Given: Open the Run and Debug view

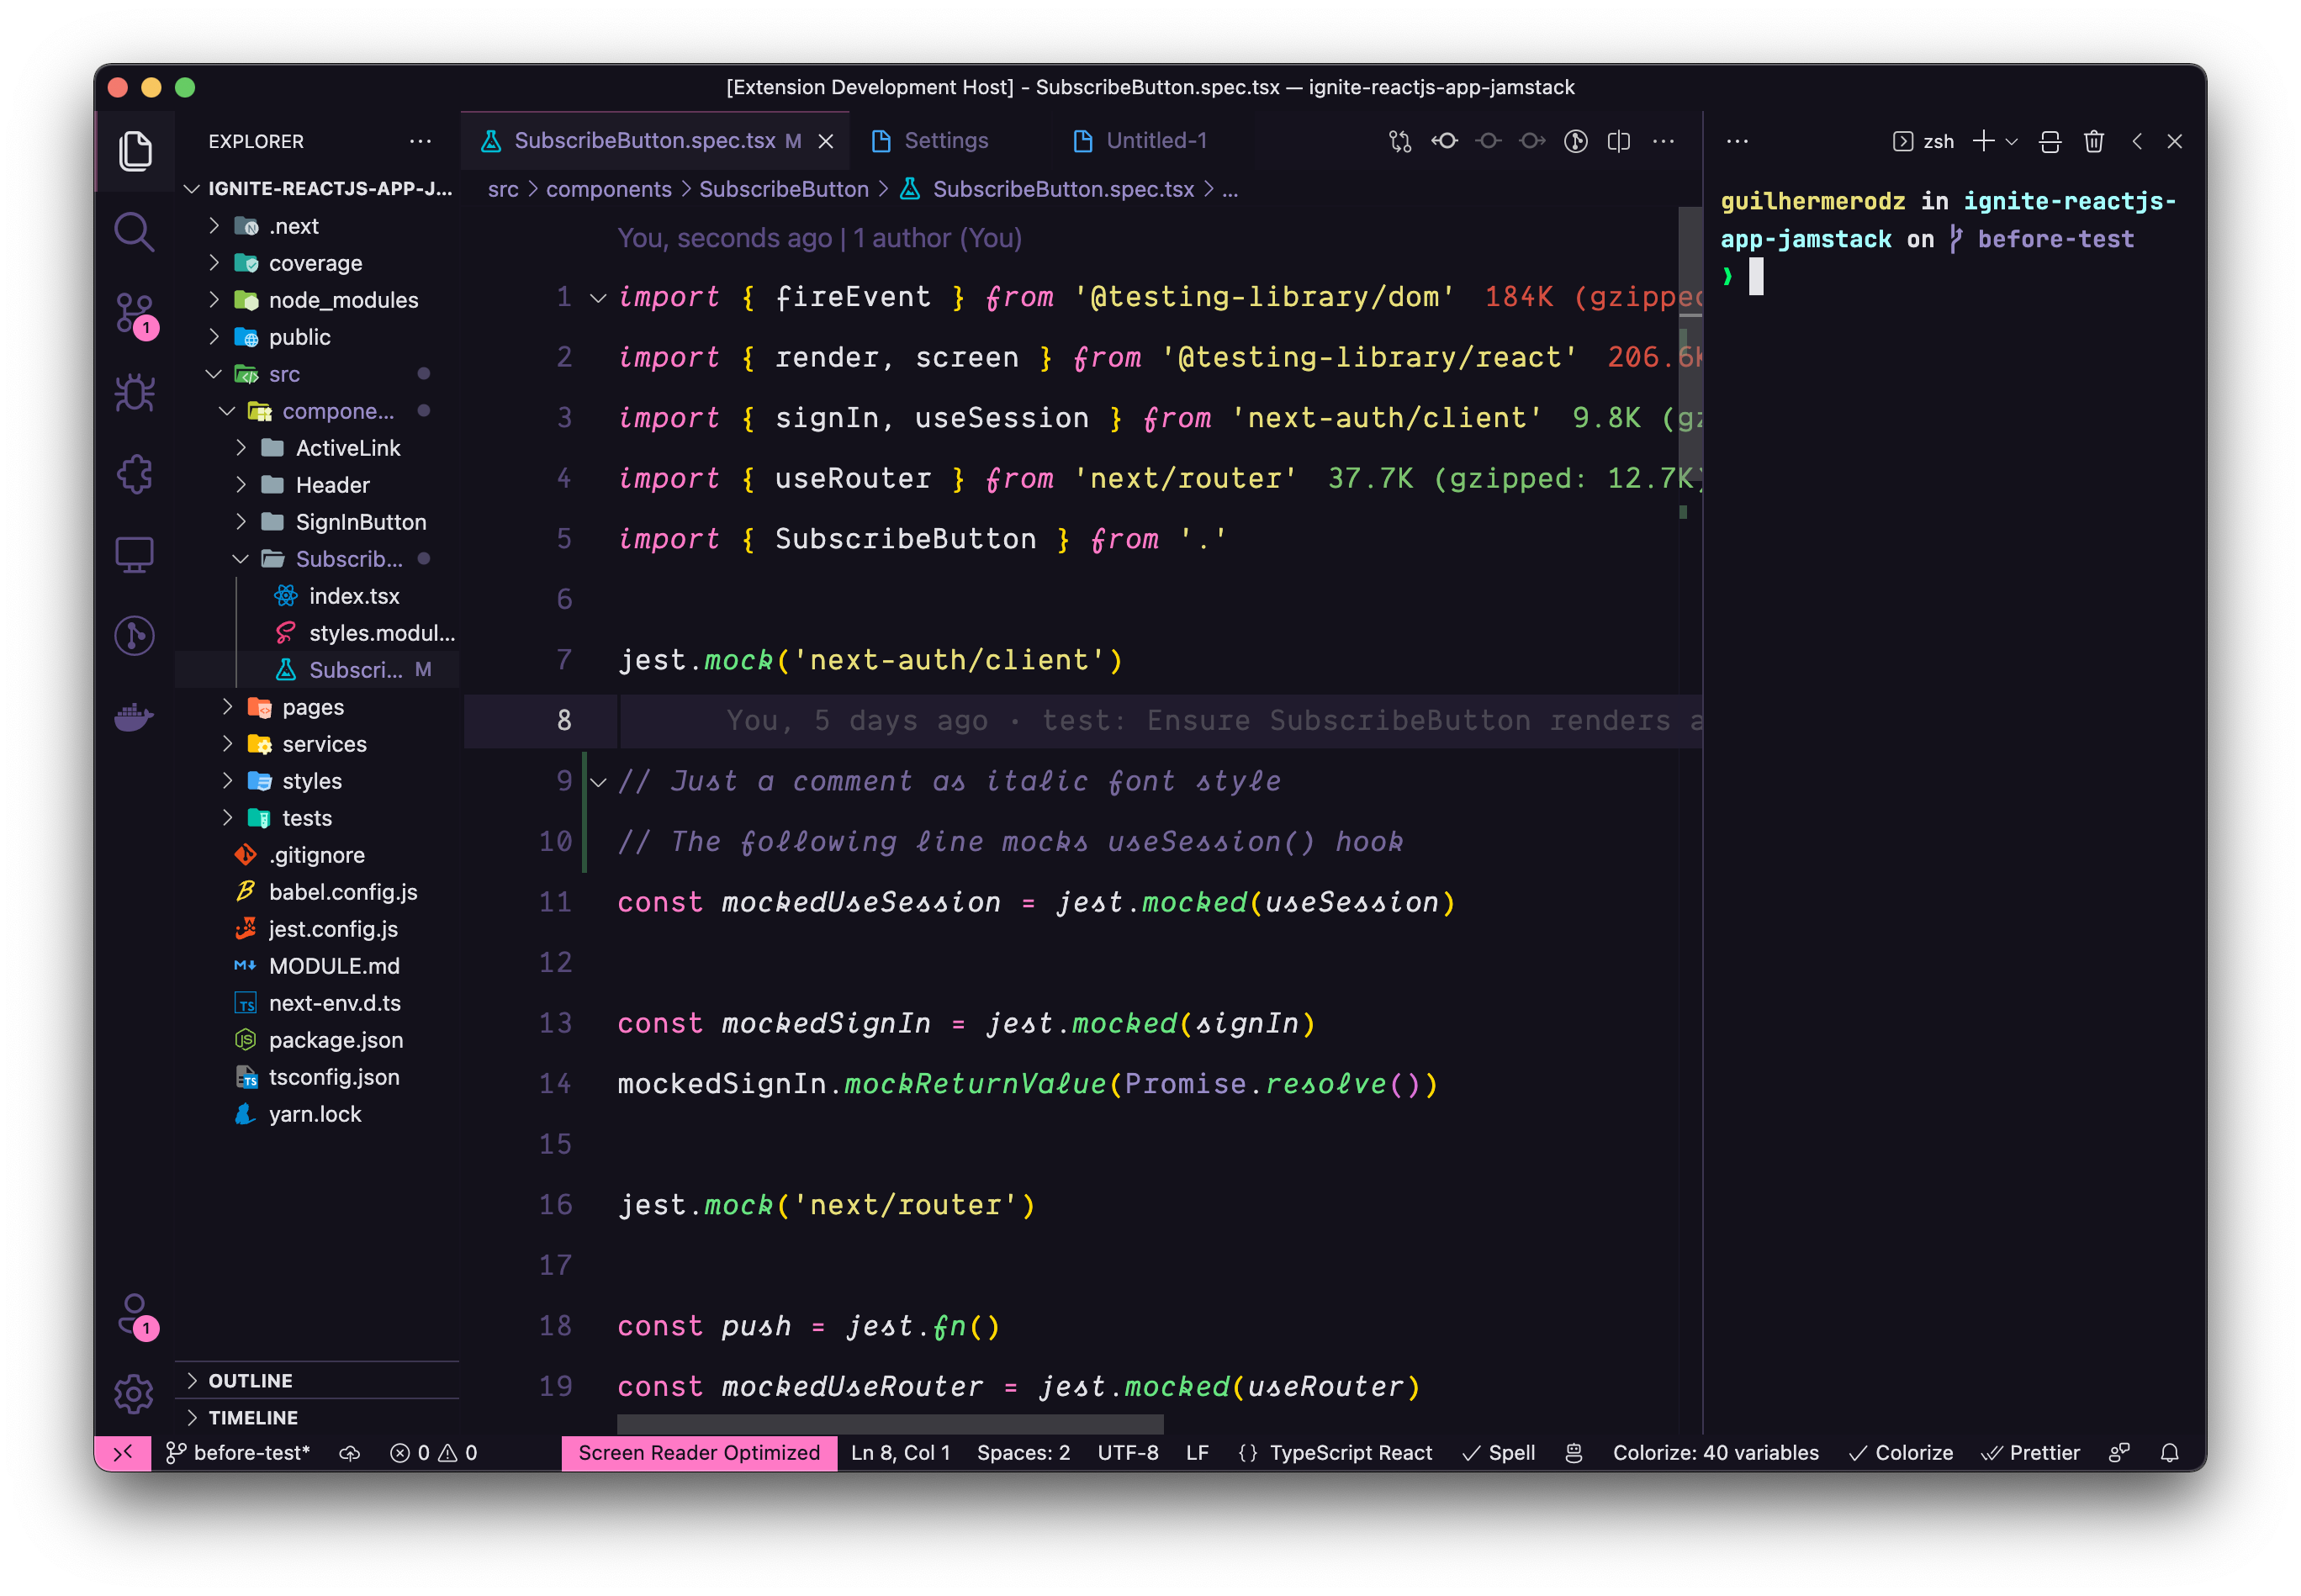Looking at the screenshot, I should 134,393.
